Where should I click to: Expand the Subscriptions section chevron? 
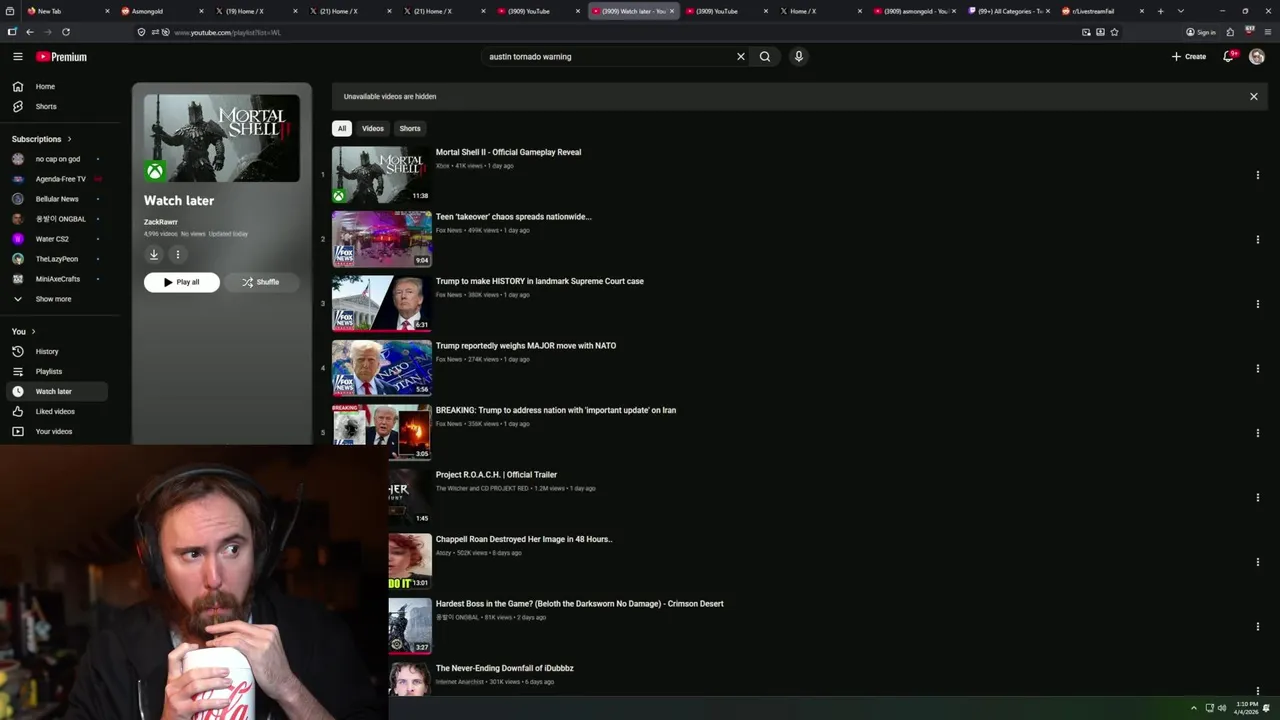tap(69, 139)
